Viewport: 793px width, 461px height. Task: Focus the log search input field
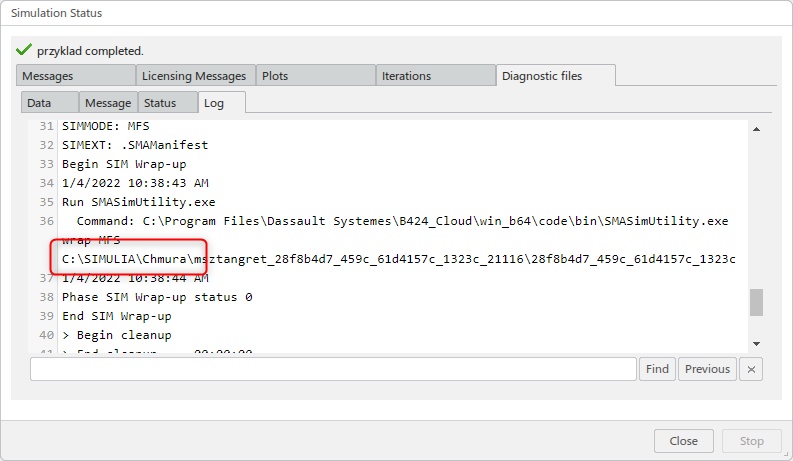click(333, 369)
